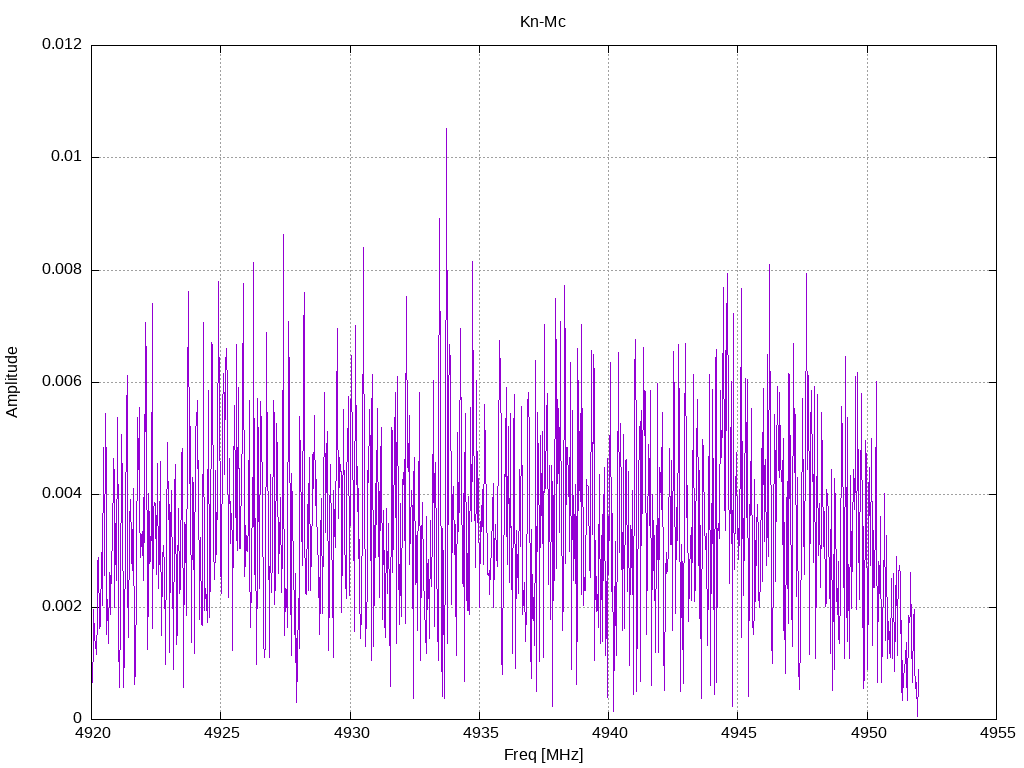Click the 4940 x-axis tick label
Screen dimensions: 1024x768
click(x=610, y=733)
